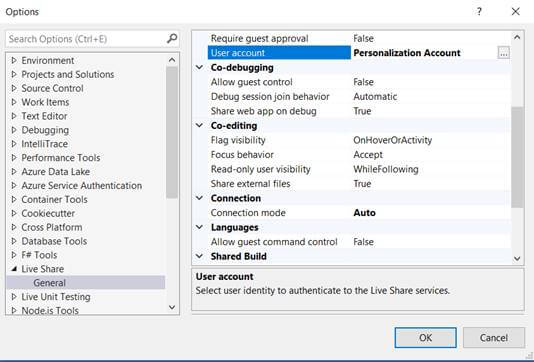The width and height of the screenshot is (534, 362).
Task: Select F# Tools category
Action: (x=39, y=255)
